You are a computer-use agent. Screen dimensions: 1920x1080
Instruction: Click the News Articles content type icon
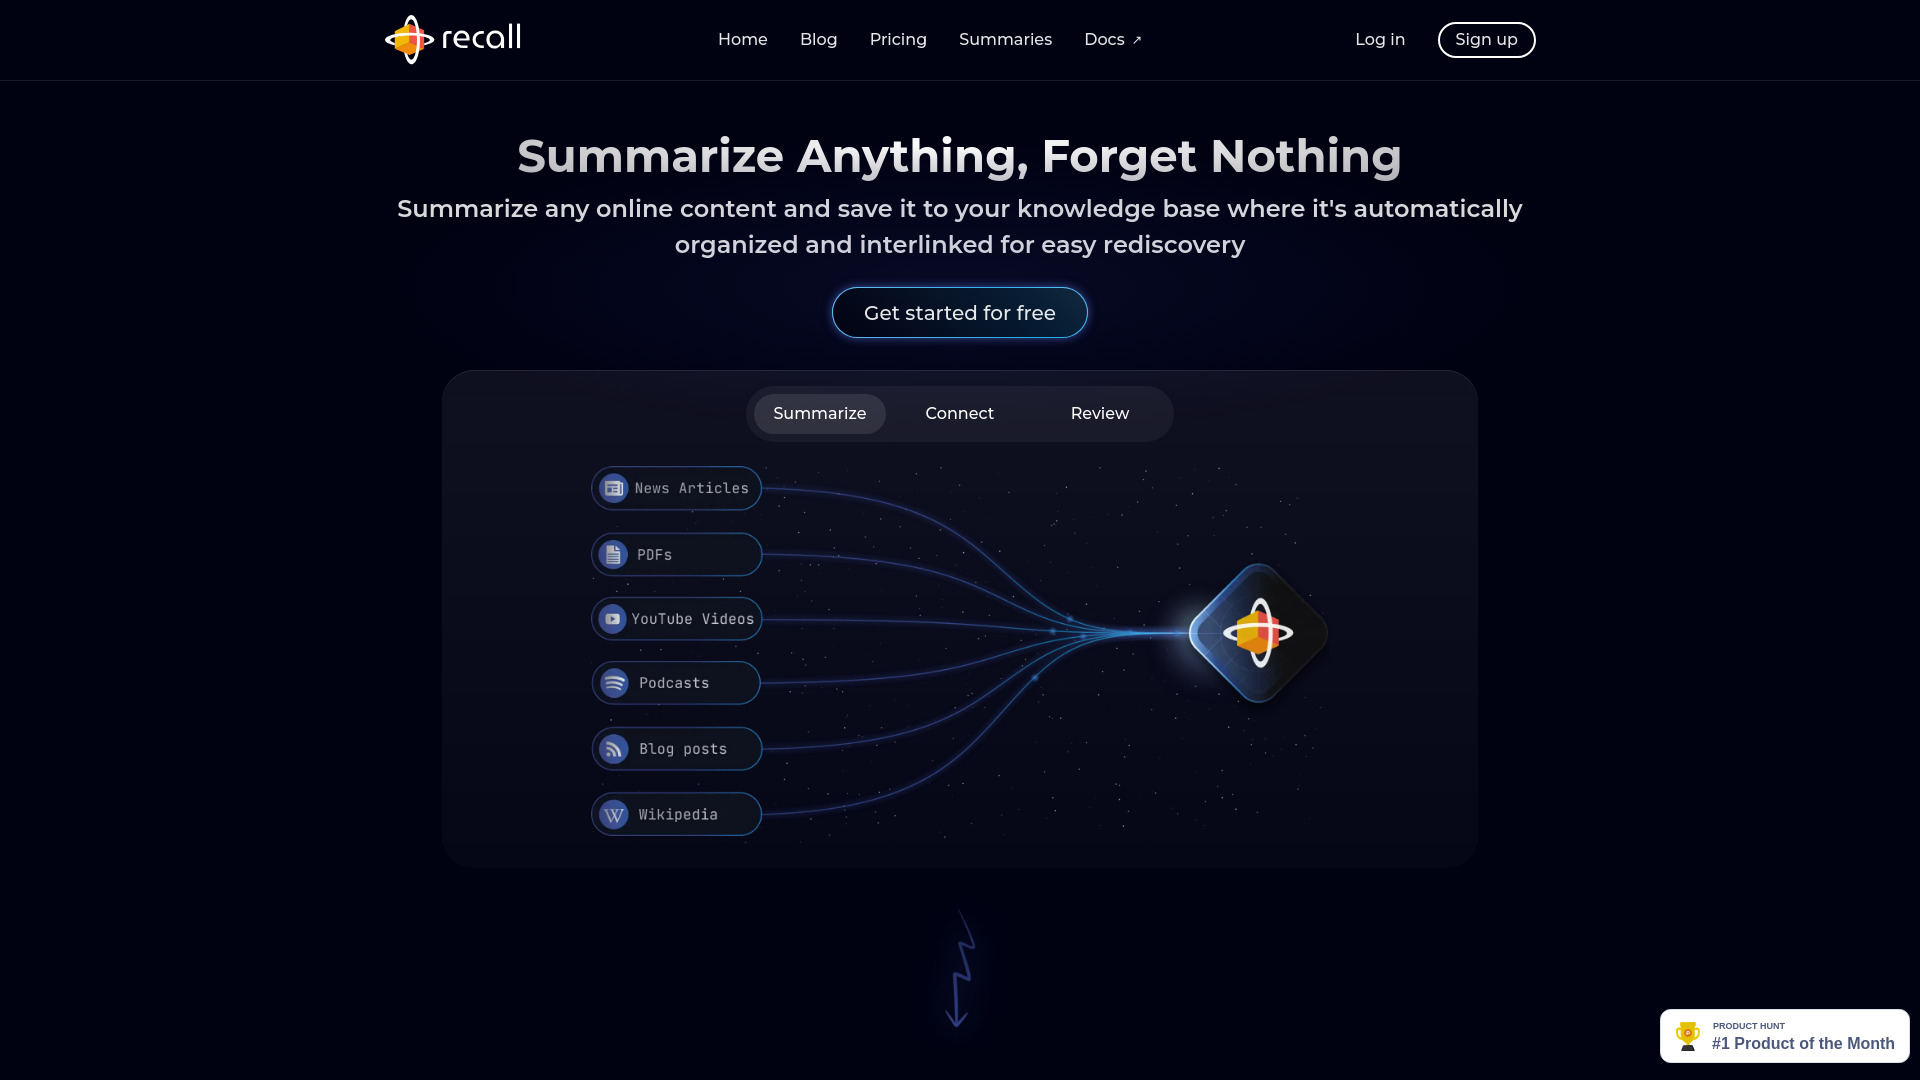pyautogui.click(x=612, y=488)
